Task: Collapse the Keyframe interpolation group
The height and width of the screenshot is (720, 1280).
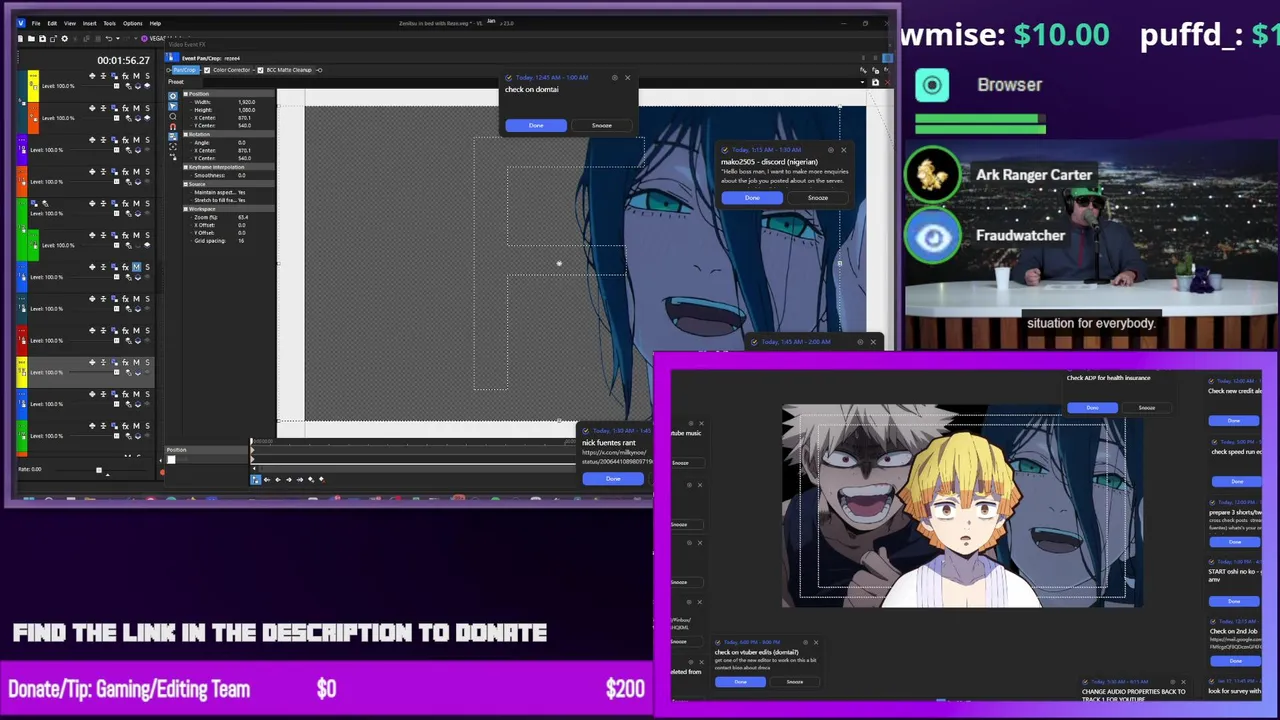Action: tap(186, 167)
